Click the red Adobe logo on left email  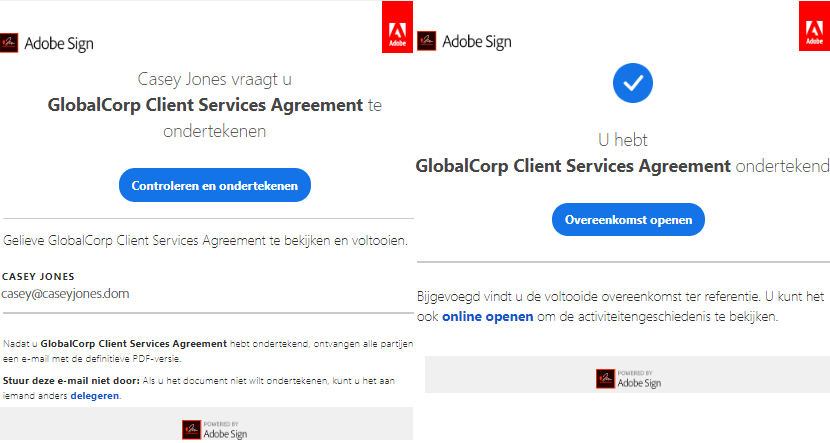tap(397, 26)
